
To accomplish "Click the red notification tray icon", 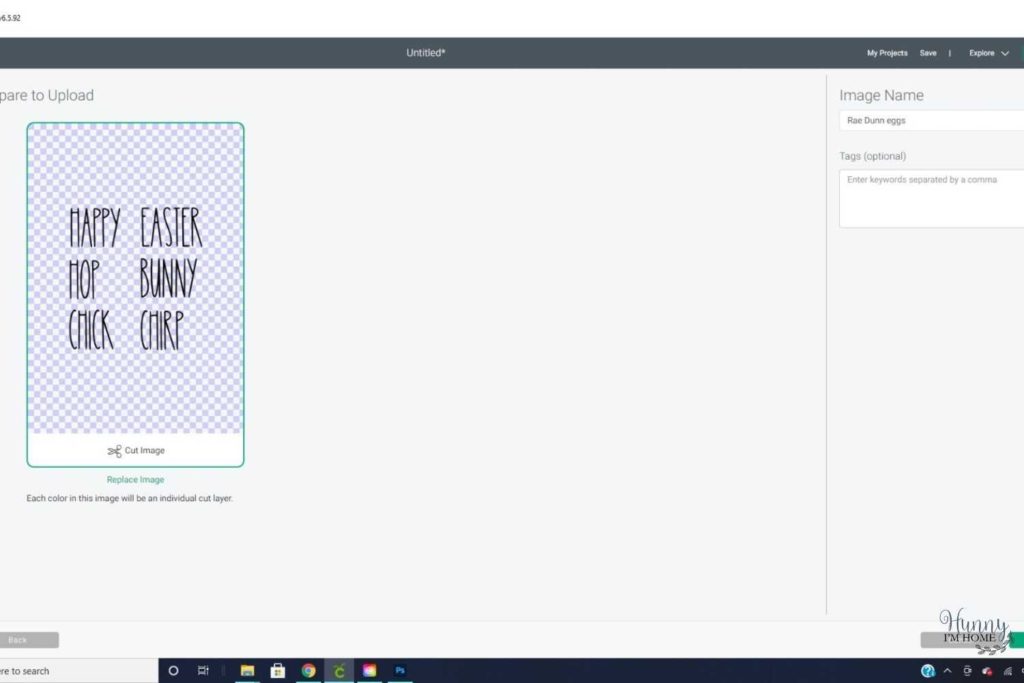I will 987,671.
